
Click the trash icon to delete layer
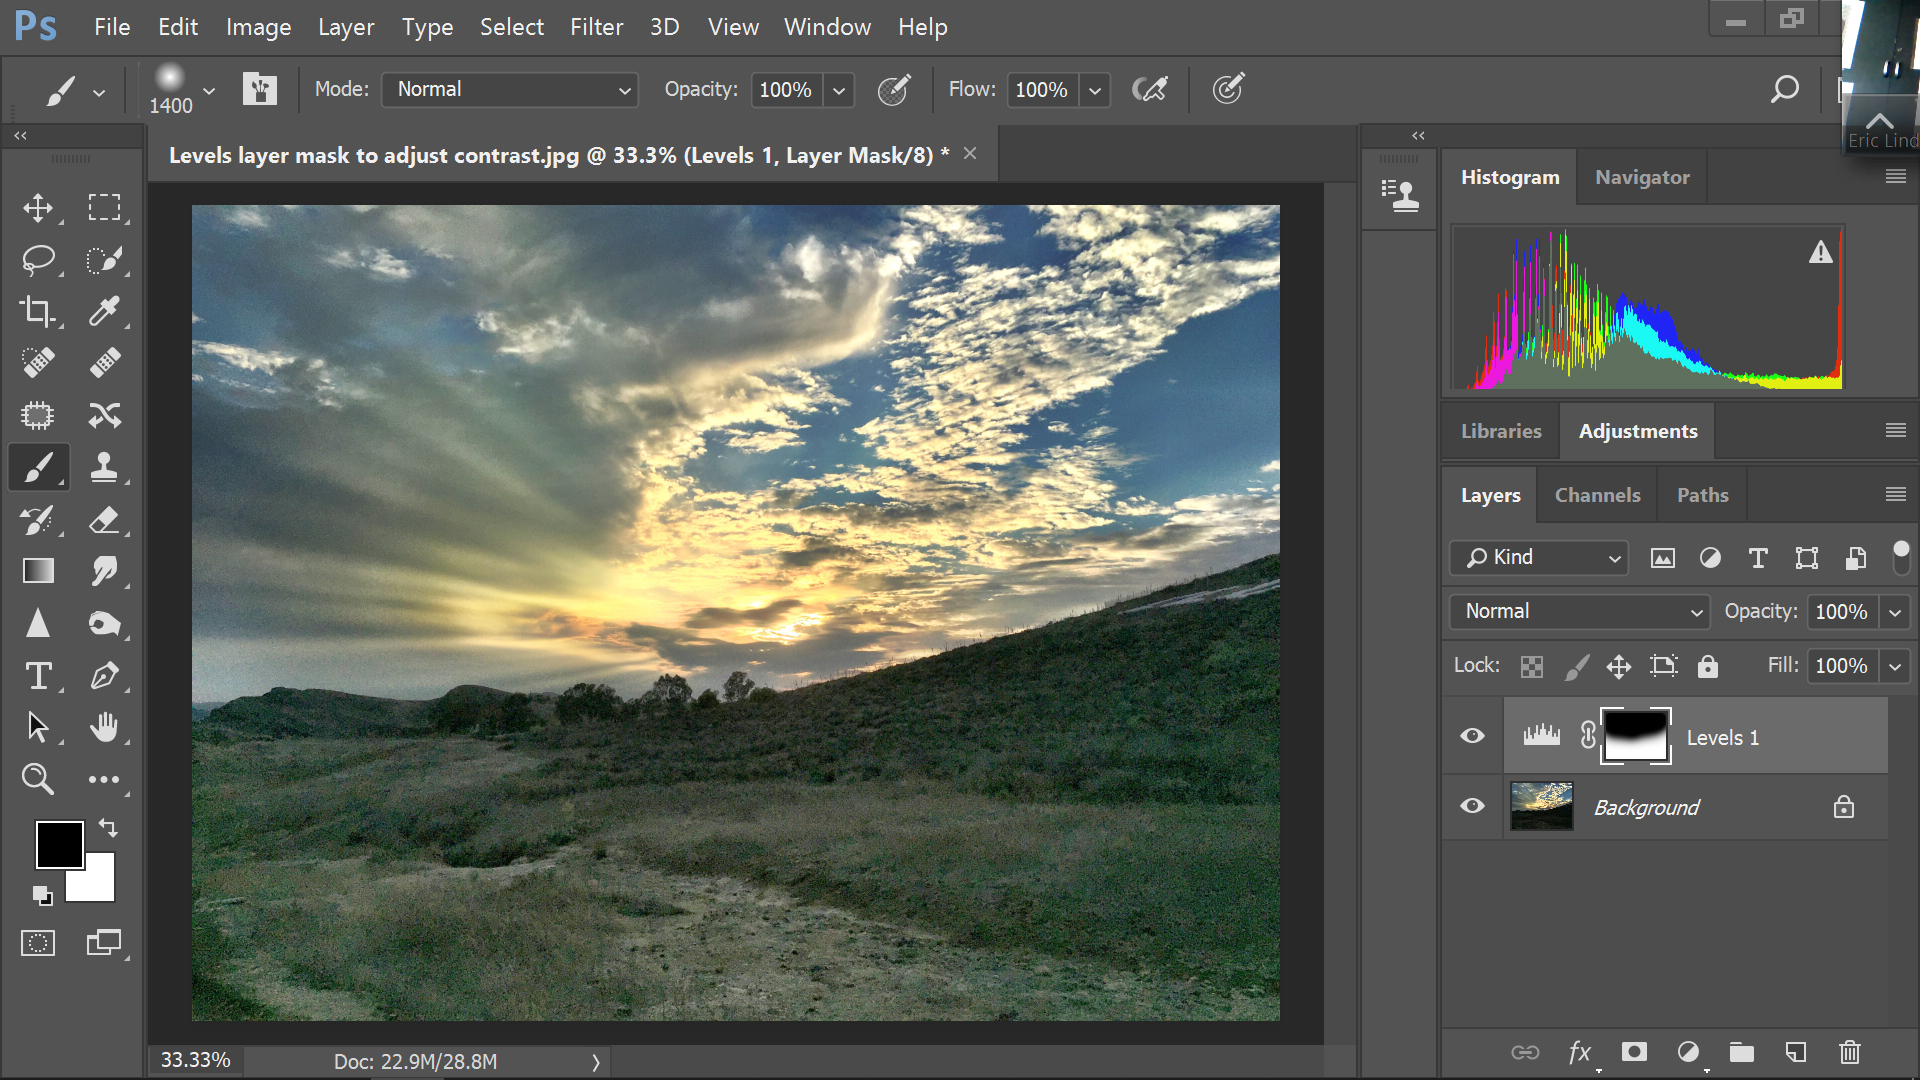[1850, 1052]
